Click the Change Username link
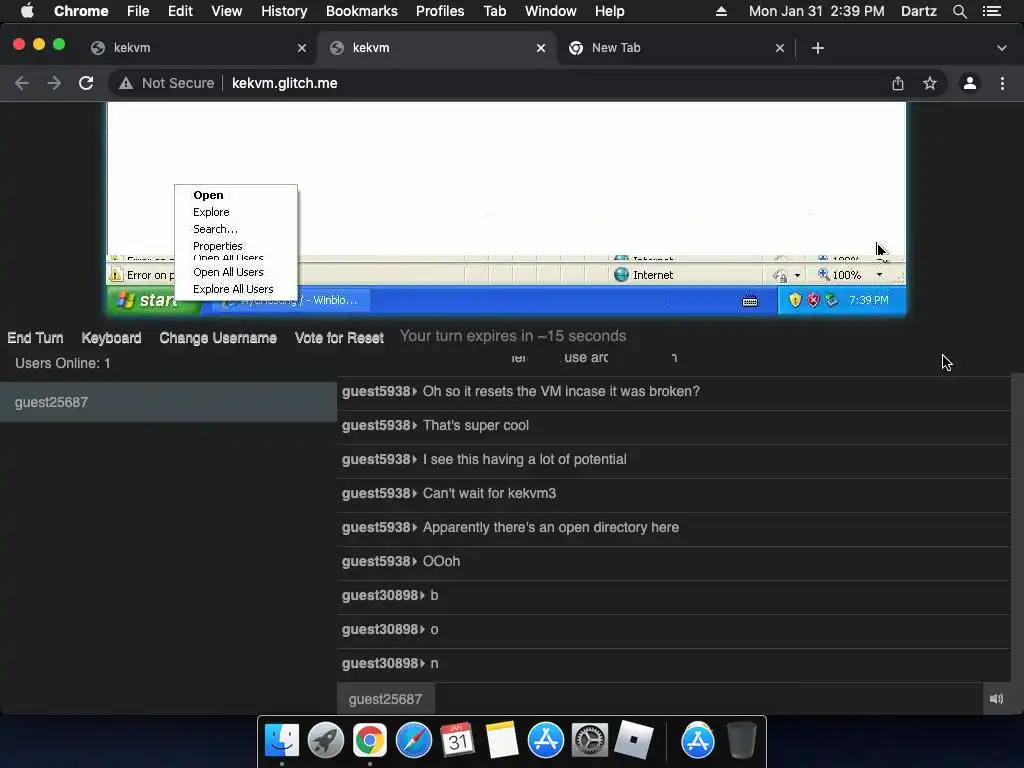 (x=218, y=338)
